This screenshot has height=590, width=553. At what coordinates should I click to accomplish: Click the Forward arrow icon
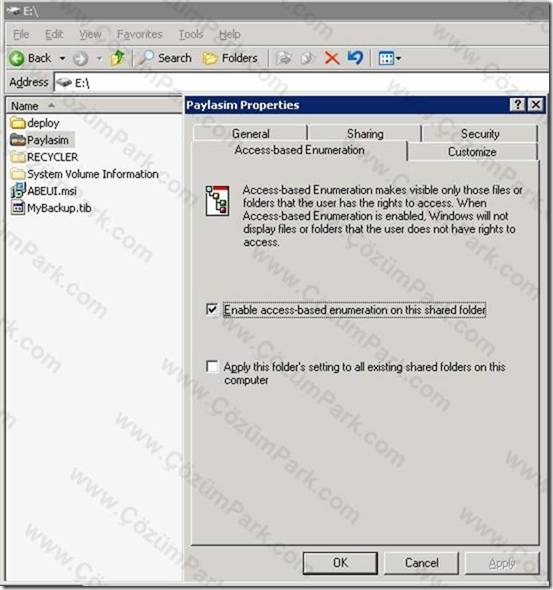80,59
